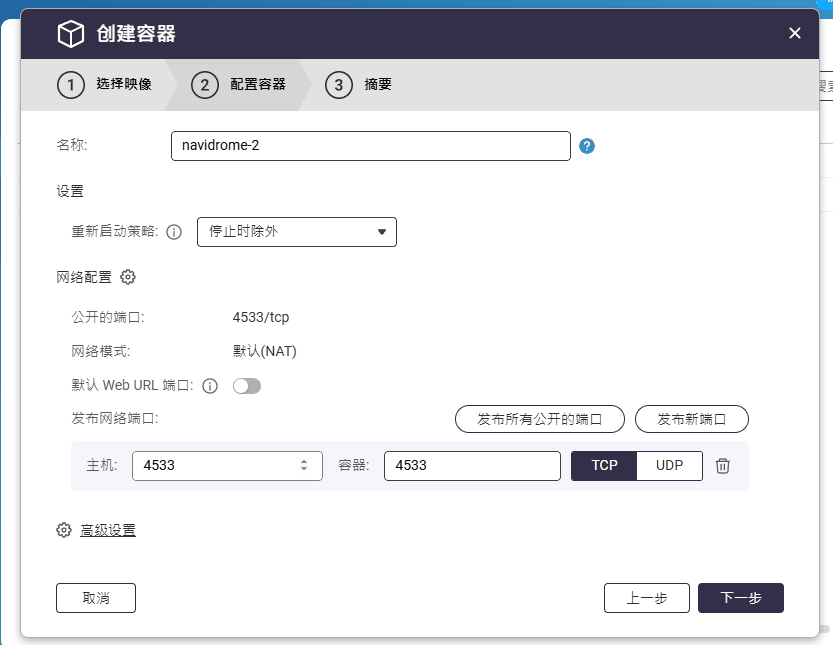Click the 创建容器 dialog title
The image size is (833, 645).
136,33
